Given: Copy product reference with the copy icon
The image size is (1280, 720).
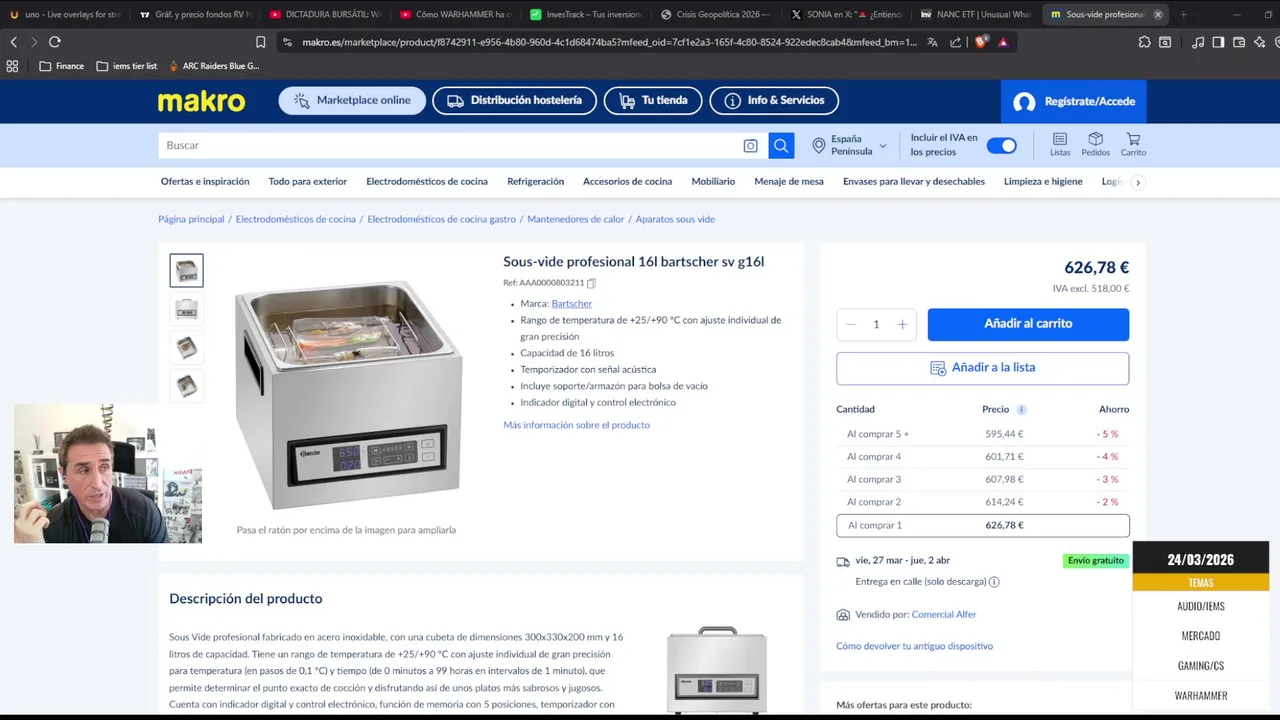Looking at the screenshot, I should tap(591, 283).
